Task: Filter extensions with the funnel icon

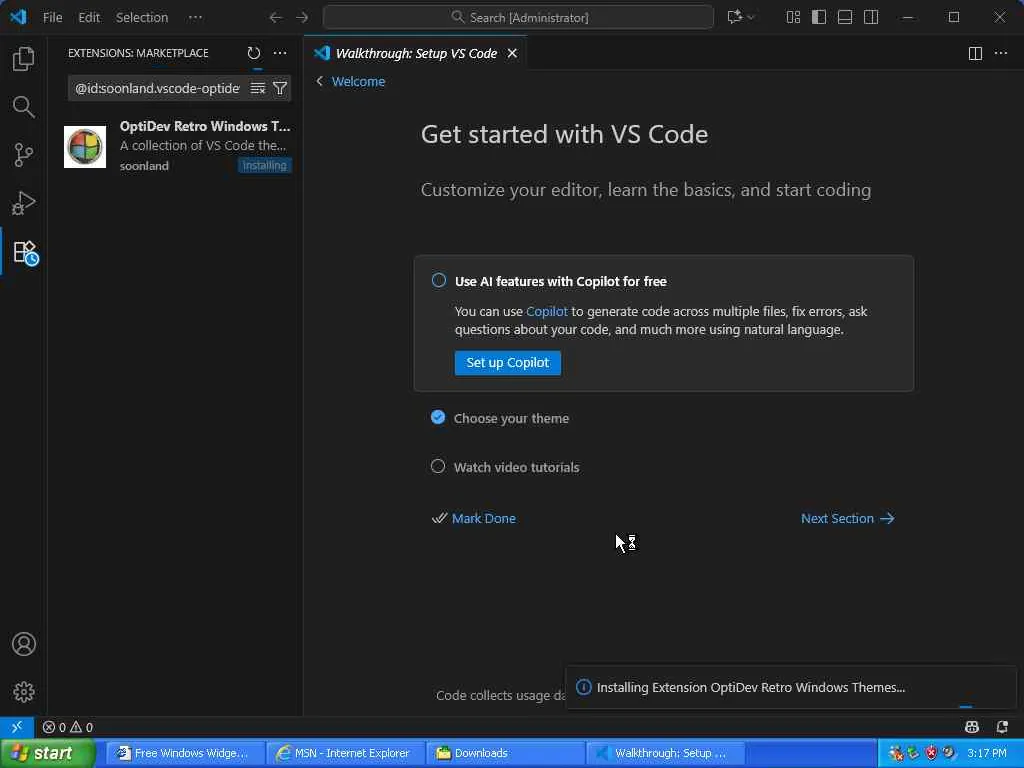Action: [280, 88]
